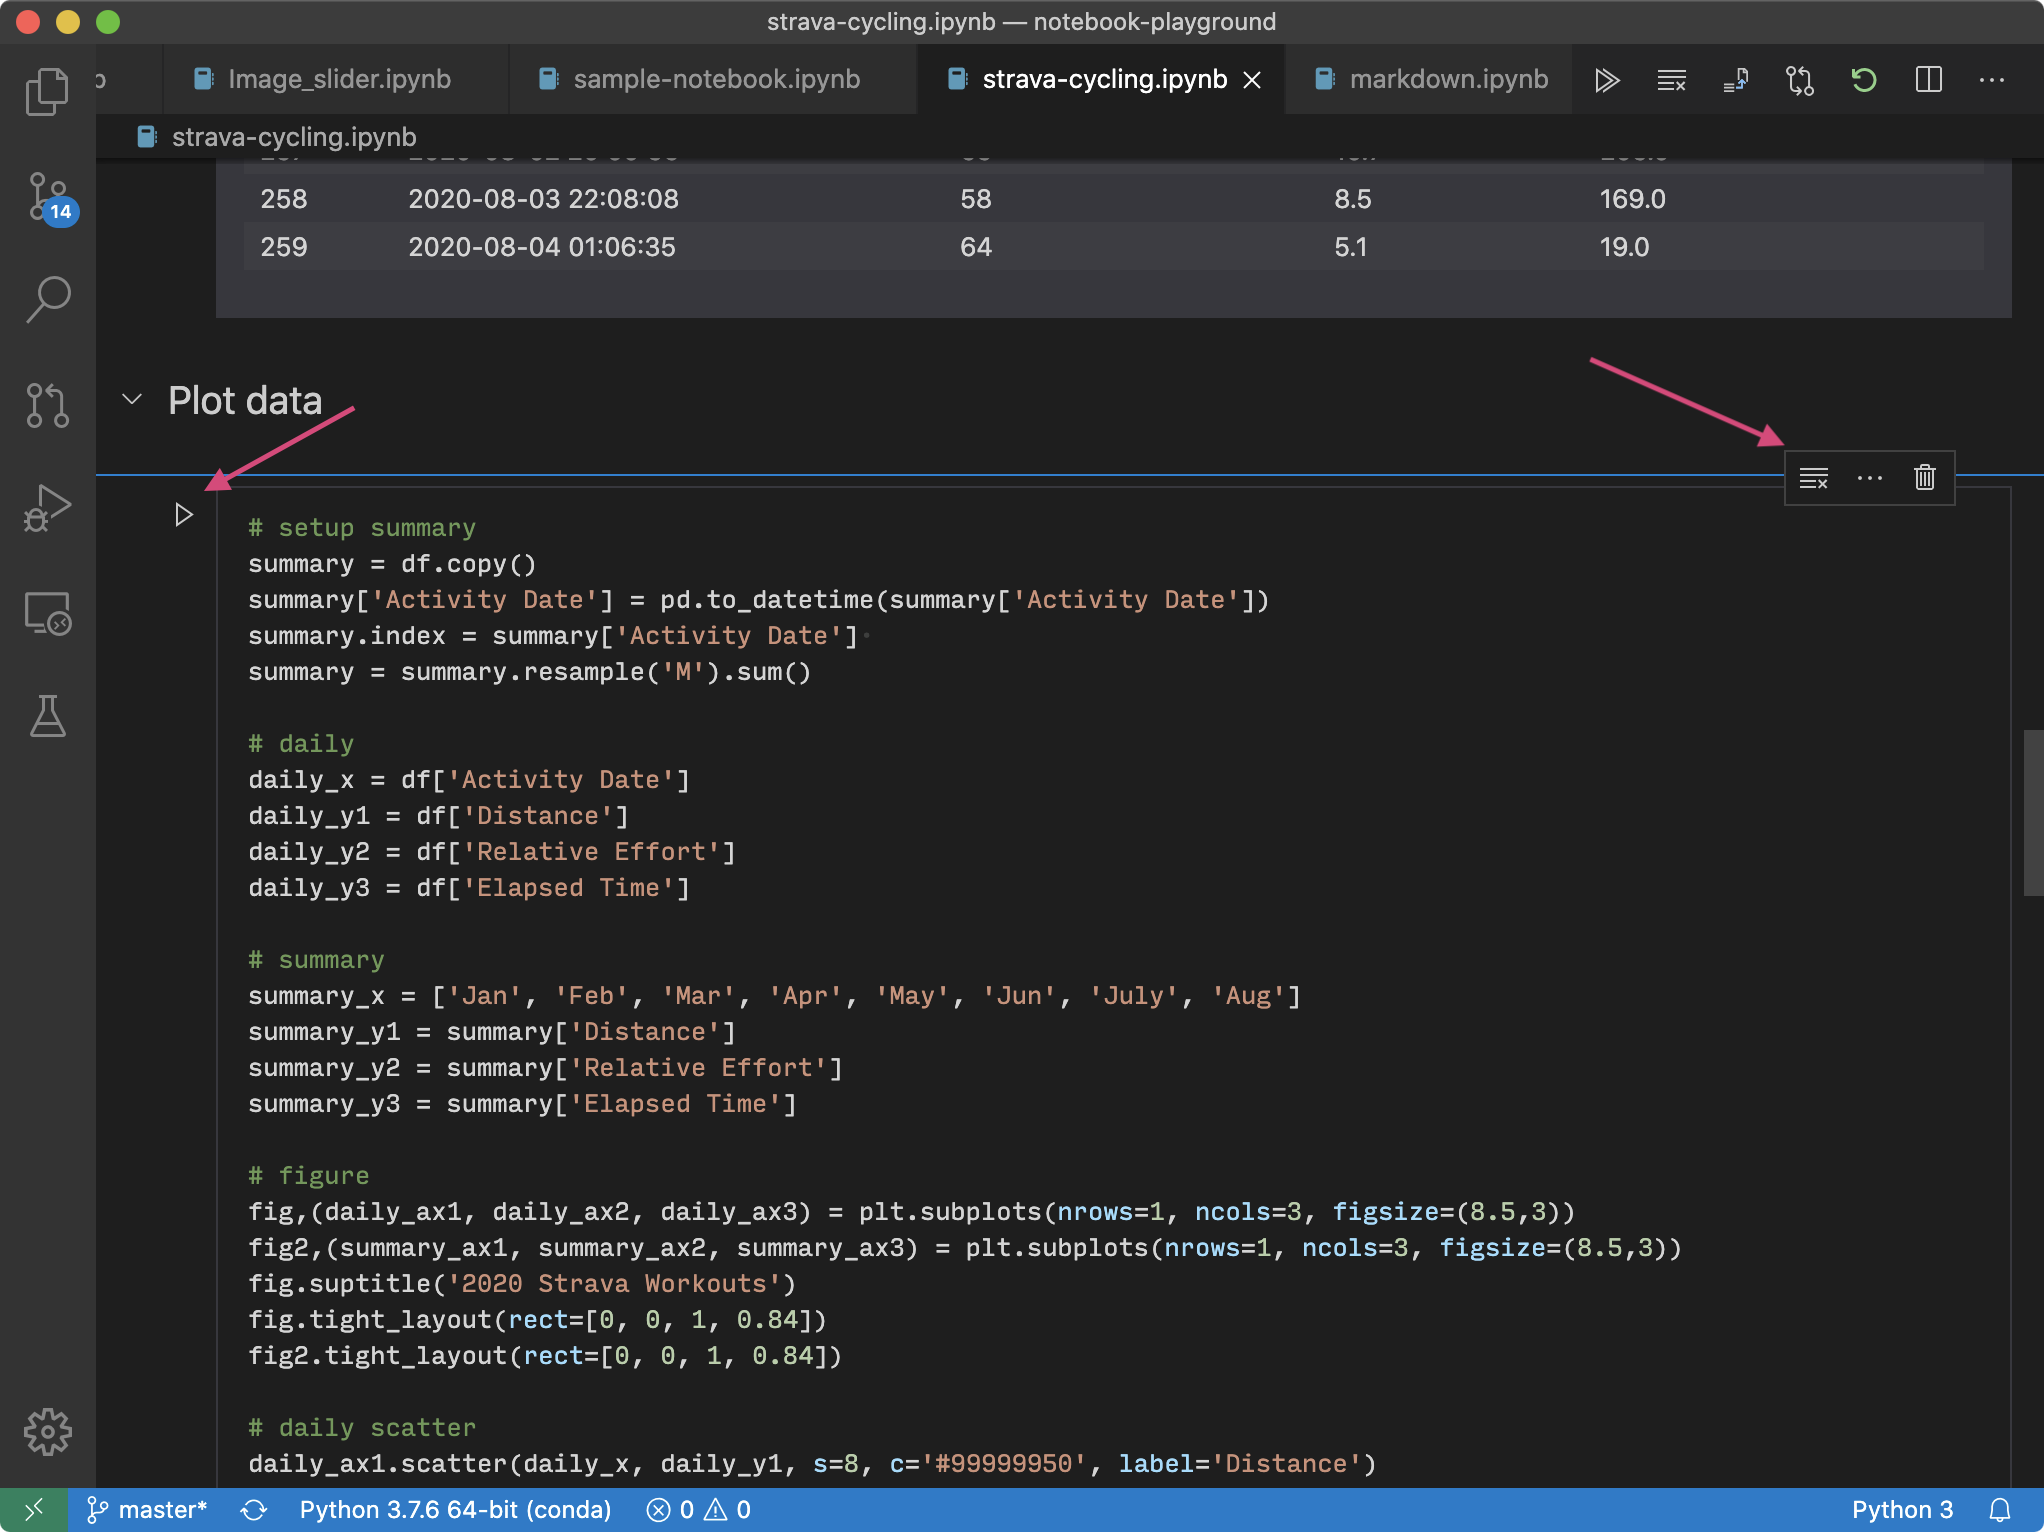Screen dimensions: 2044x1532
Task: Open editor more actions ellipsis
Action: point(1991,80)
